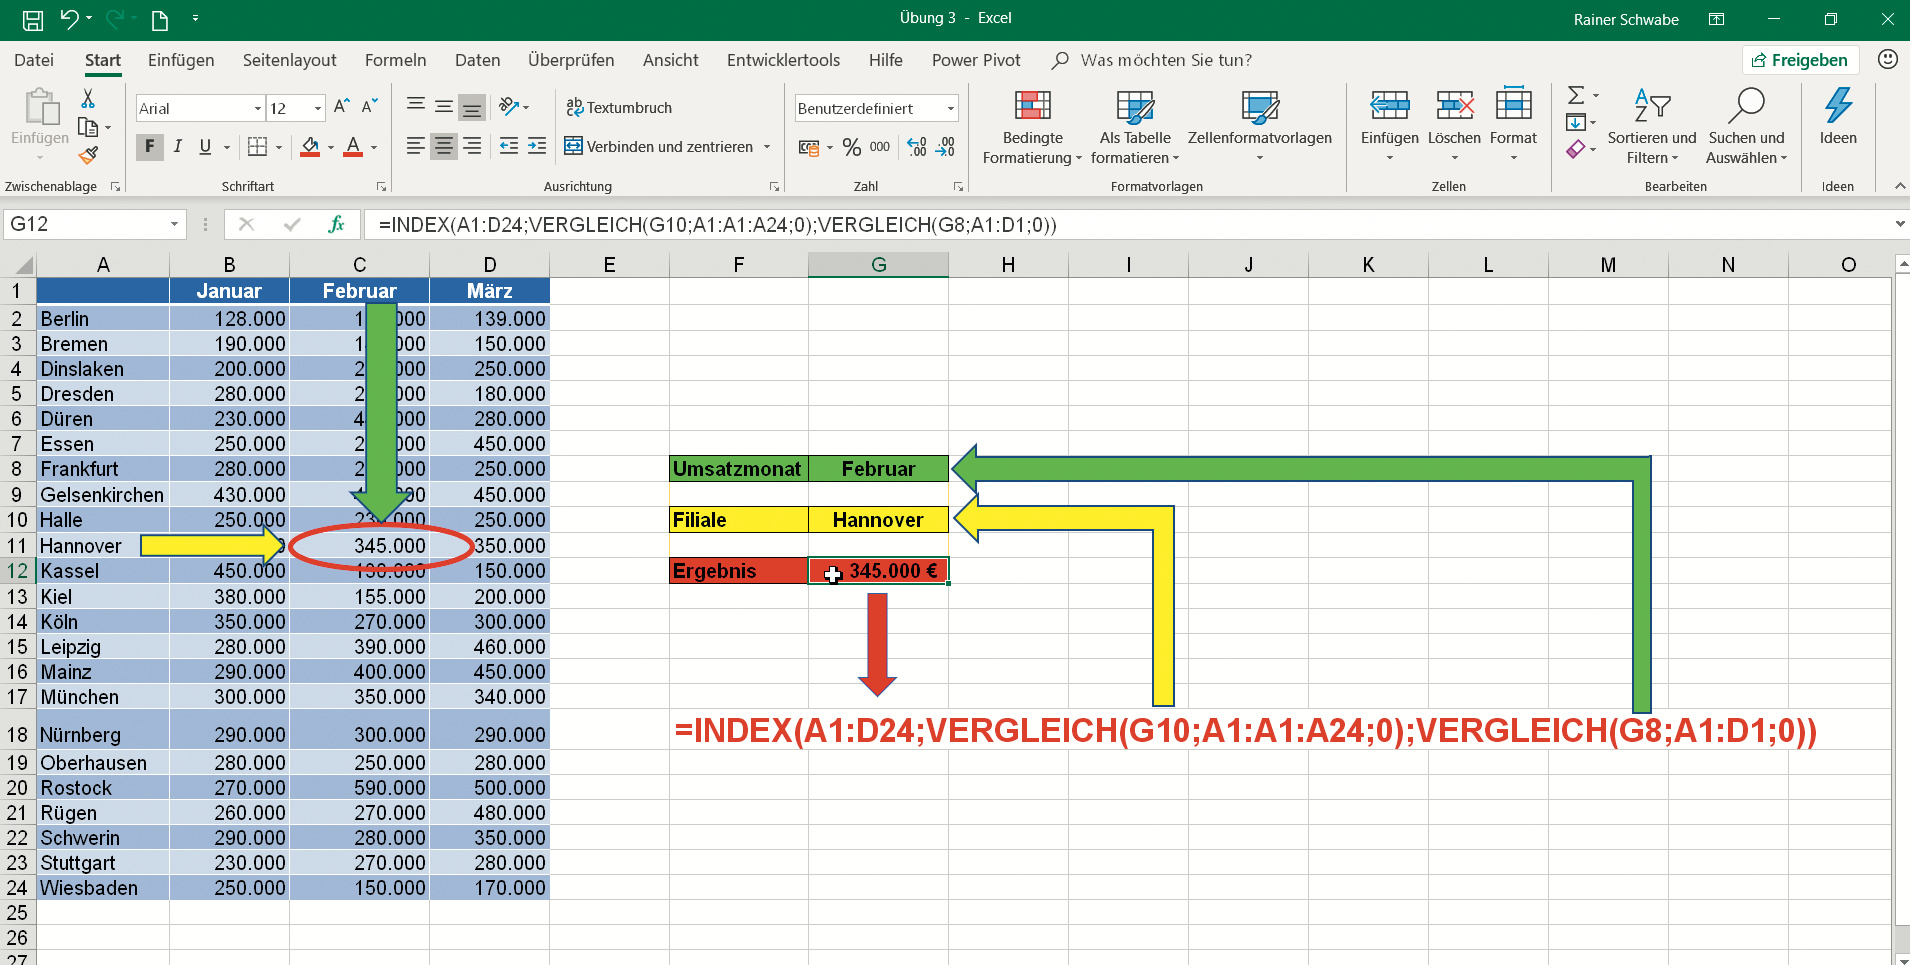Collapse the ribbon with the chevron
Screen dimensions: 1910x965
(x=1899, y=186)
